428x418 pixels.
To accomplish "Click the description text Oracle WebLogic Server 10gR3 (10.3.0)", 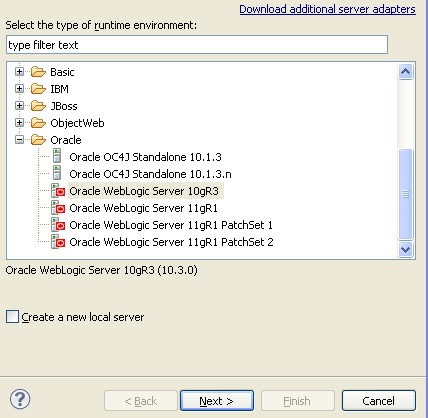I will 102,270.
